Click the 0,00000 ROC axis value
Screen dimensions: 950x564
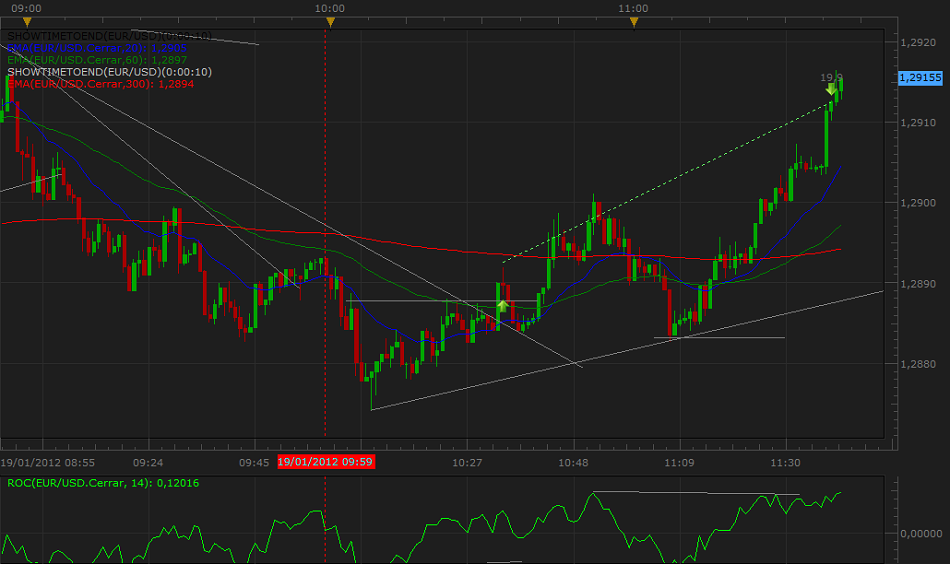(919, 534)
